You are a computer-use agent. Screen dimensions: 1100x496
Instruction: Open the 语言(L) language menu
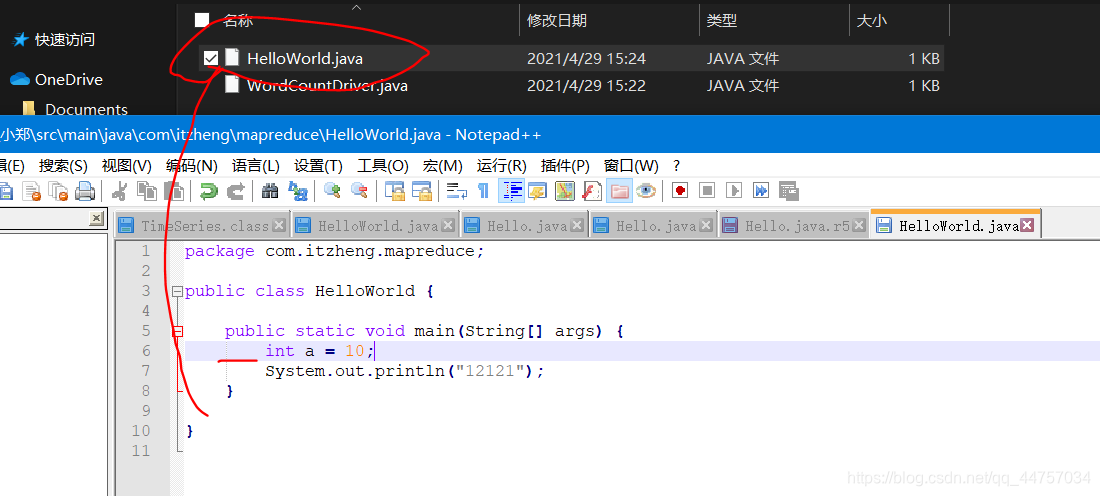pos(255,165)
